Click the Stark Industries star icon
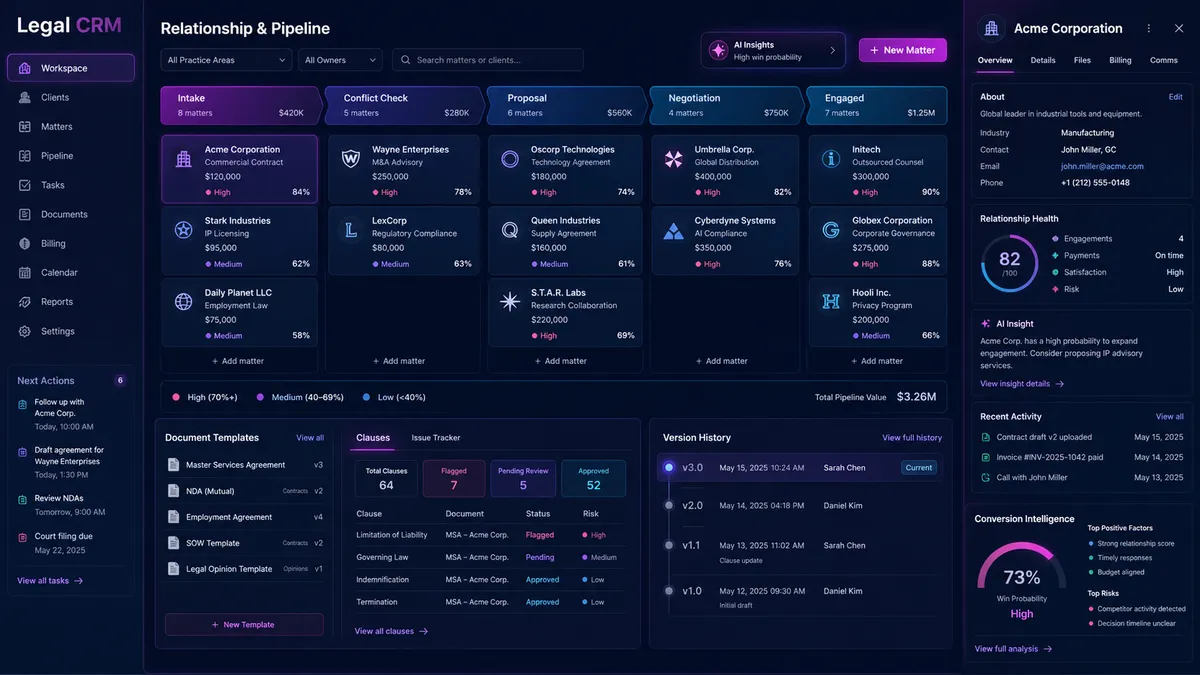This screenshot has width=1200, height=675. click(x=184, y=230)
